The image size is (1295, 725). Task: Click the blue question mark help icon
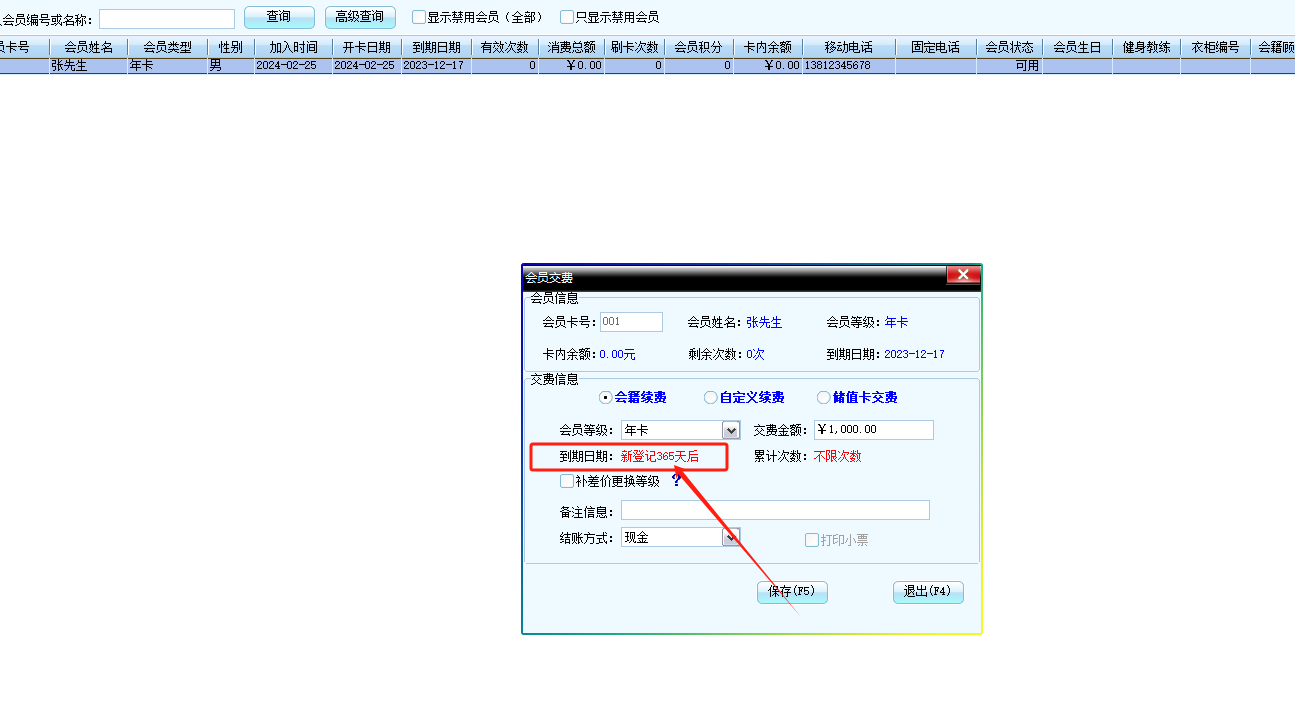676,481
